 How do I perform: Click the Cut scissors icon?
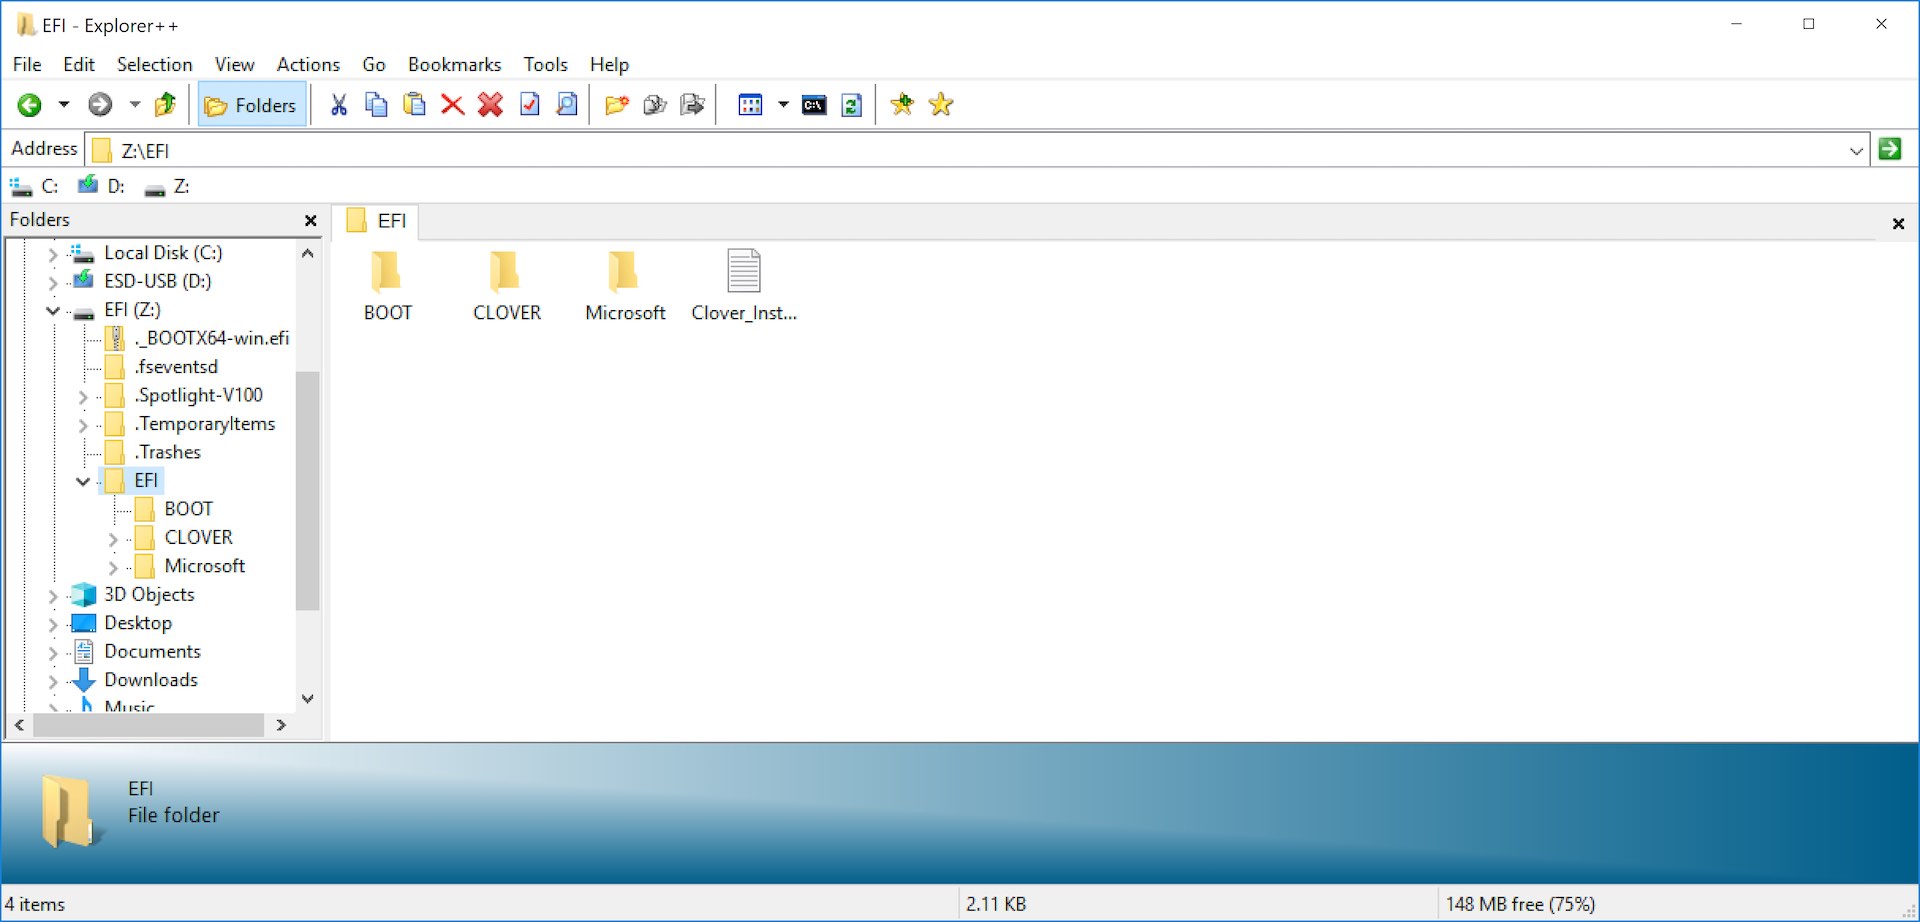pyautogui.click(x=339, y=105)
